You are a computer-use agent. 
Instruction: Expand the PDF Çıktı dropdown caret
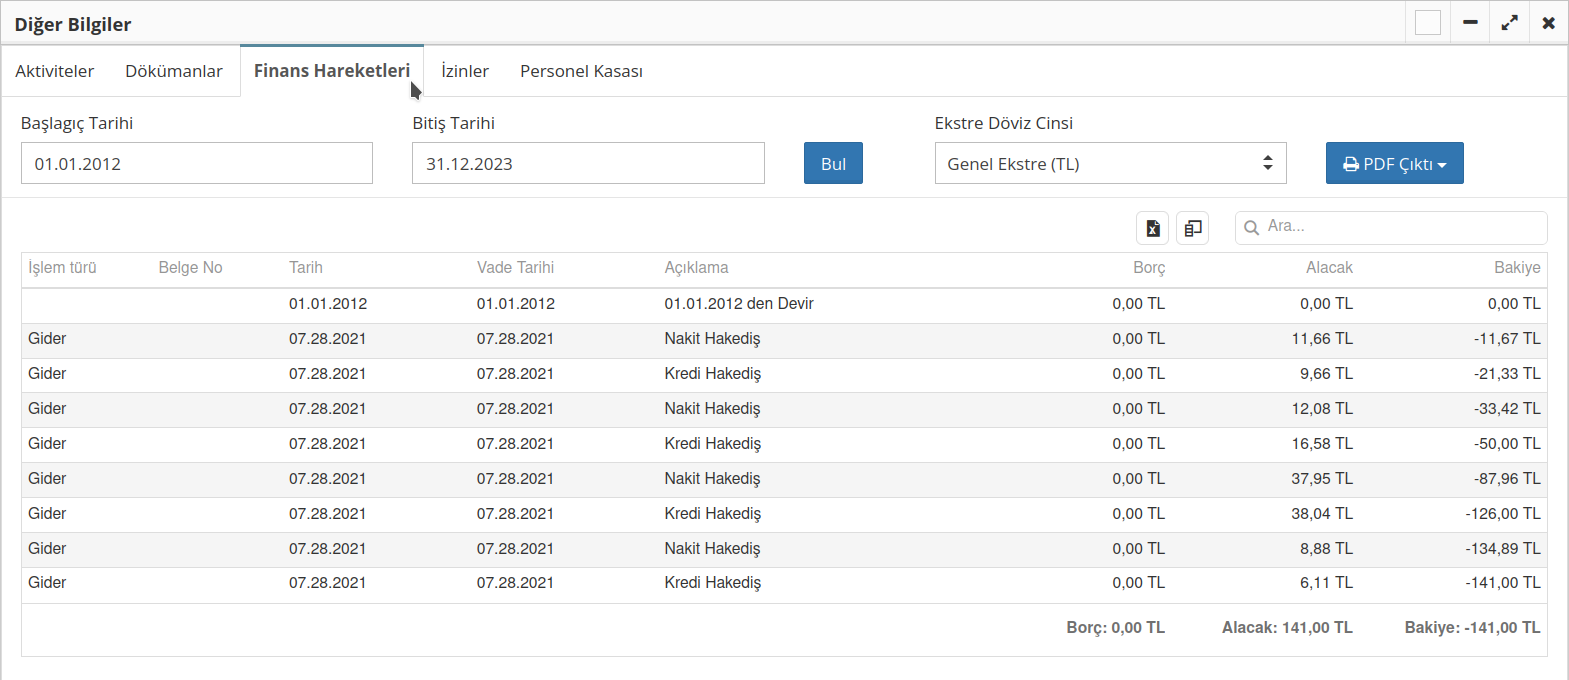pyautogui.click(x=1442, y=165)
